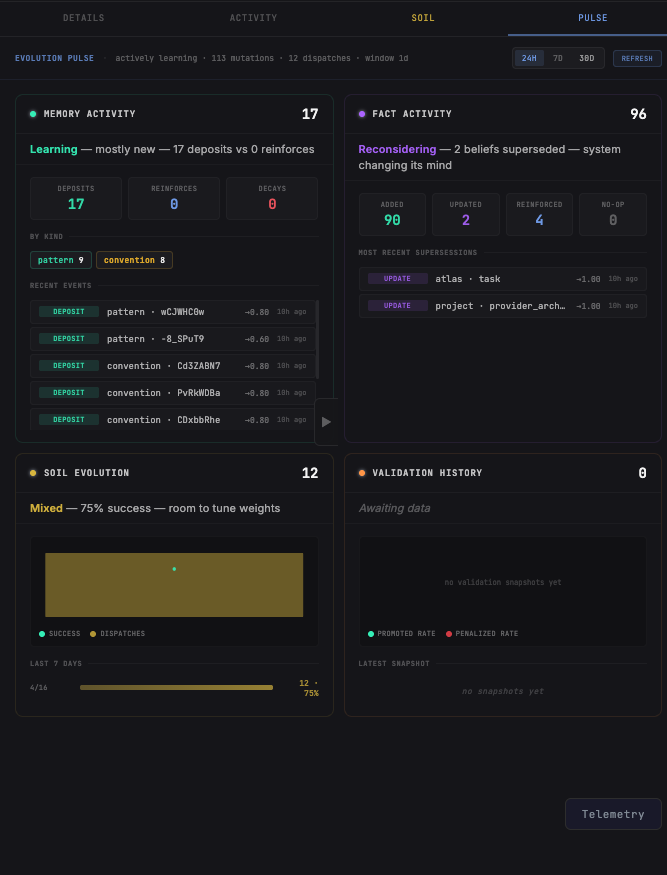This screenshot has width=667, height=875.
Task: Filter by the convention 8 kind chip
Action: (134, 260)
